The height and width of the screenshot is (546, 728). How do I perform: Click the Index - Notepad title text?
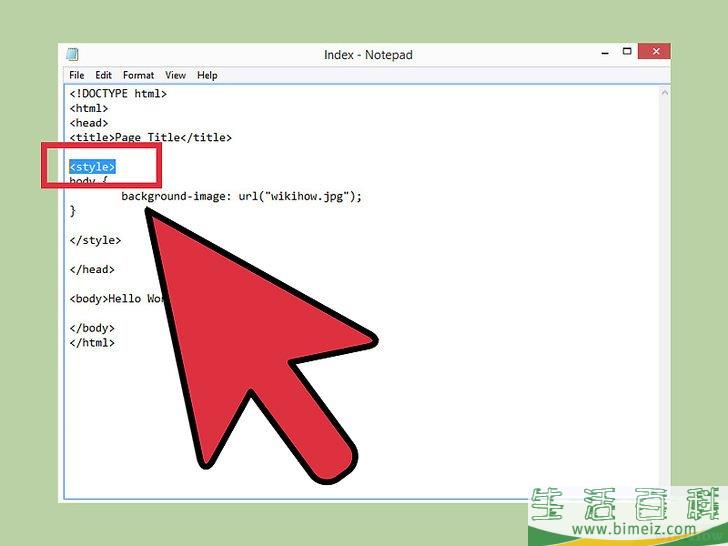click(368, 55)
